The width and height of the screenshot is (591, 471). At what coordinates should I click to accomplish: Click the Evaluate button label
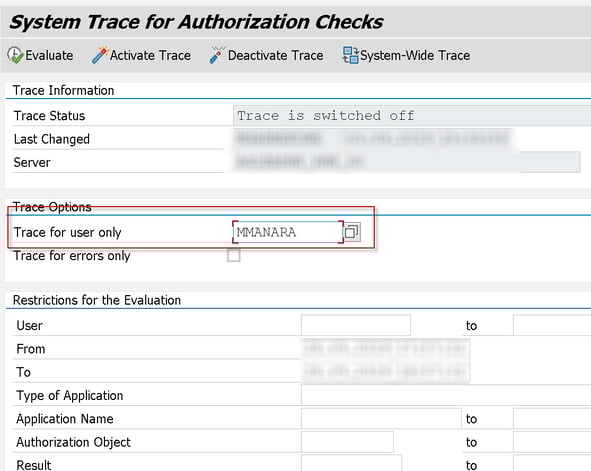(x=49, y=55)
